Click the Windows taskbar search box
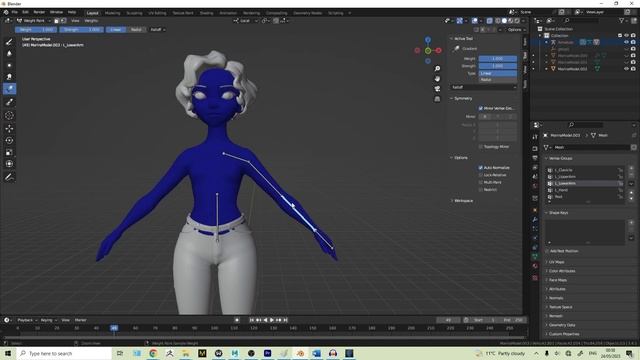The image size is (640, 360). [64, 353]
